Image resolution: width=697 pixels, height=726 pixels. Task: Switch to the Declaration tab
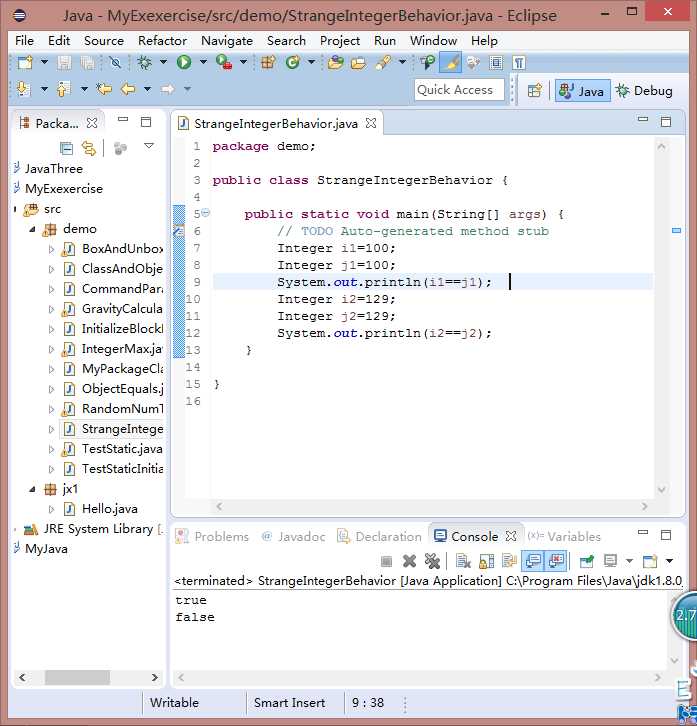coord(379,537)
